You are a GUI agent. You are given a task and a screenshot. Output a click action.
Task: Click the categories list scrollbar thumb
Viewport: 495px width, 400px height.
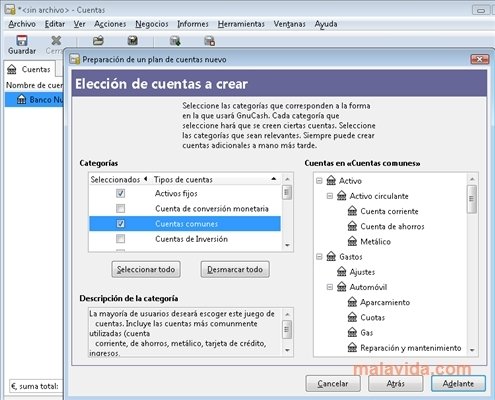[x=287, y=193]
